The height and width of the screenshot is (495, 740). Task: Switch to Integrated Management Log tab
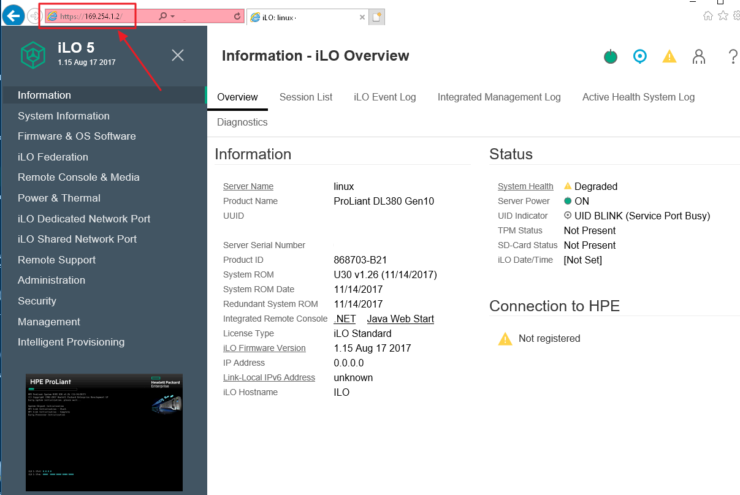[x=499, y=97]
